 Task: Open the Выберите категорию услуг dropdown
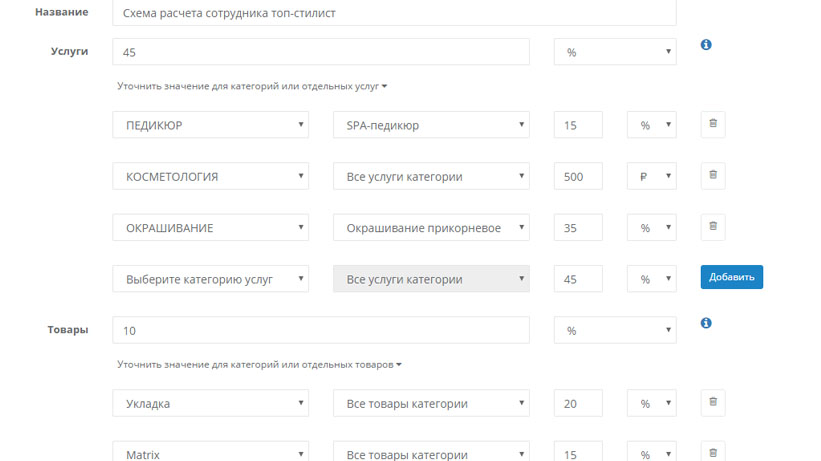(x=210, y=279)
